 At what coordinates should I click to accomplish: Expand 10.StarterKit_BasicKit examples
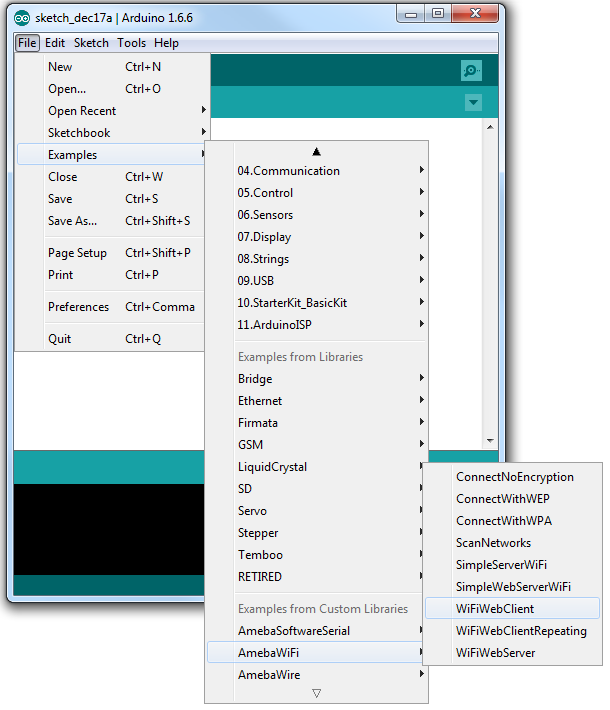coord(317,303)
